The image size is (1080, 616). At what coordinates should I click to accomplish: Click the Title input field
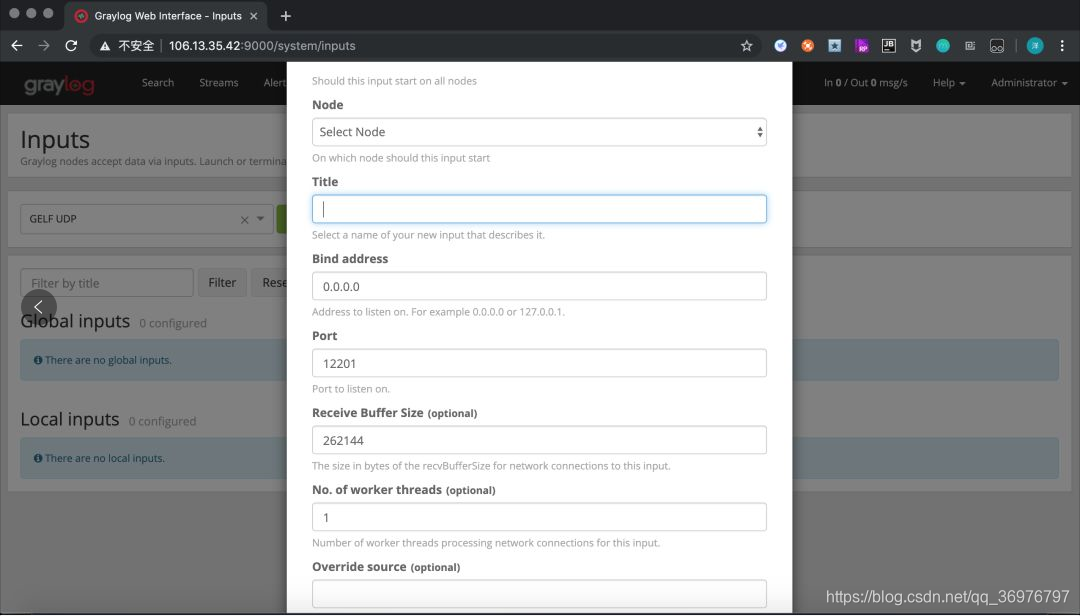[x=539, y=209]
